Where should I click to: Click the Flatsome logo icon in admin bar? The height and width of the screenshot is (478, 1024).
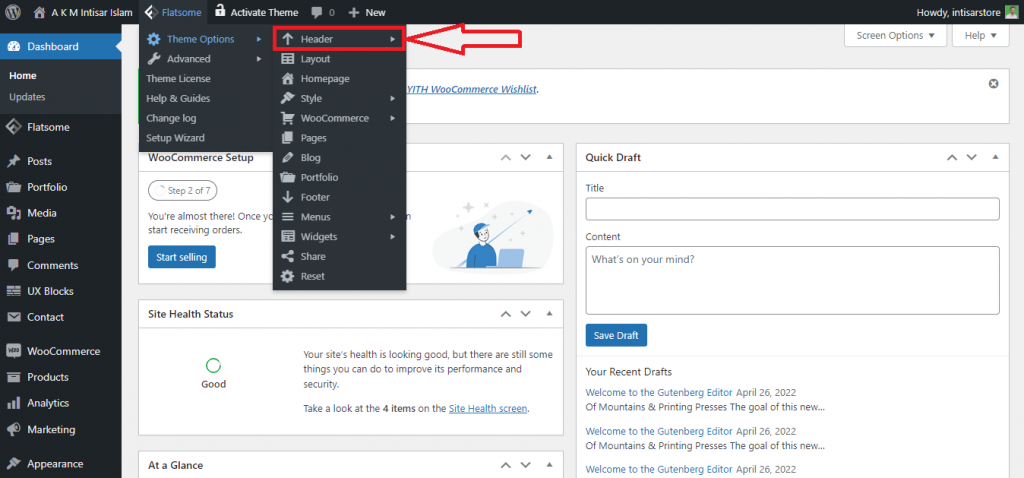point(150,12)
